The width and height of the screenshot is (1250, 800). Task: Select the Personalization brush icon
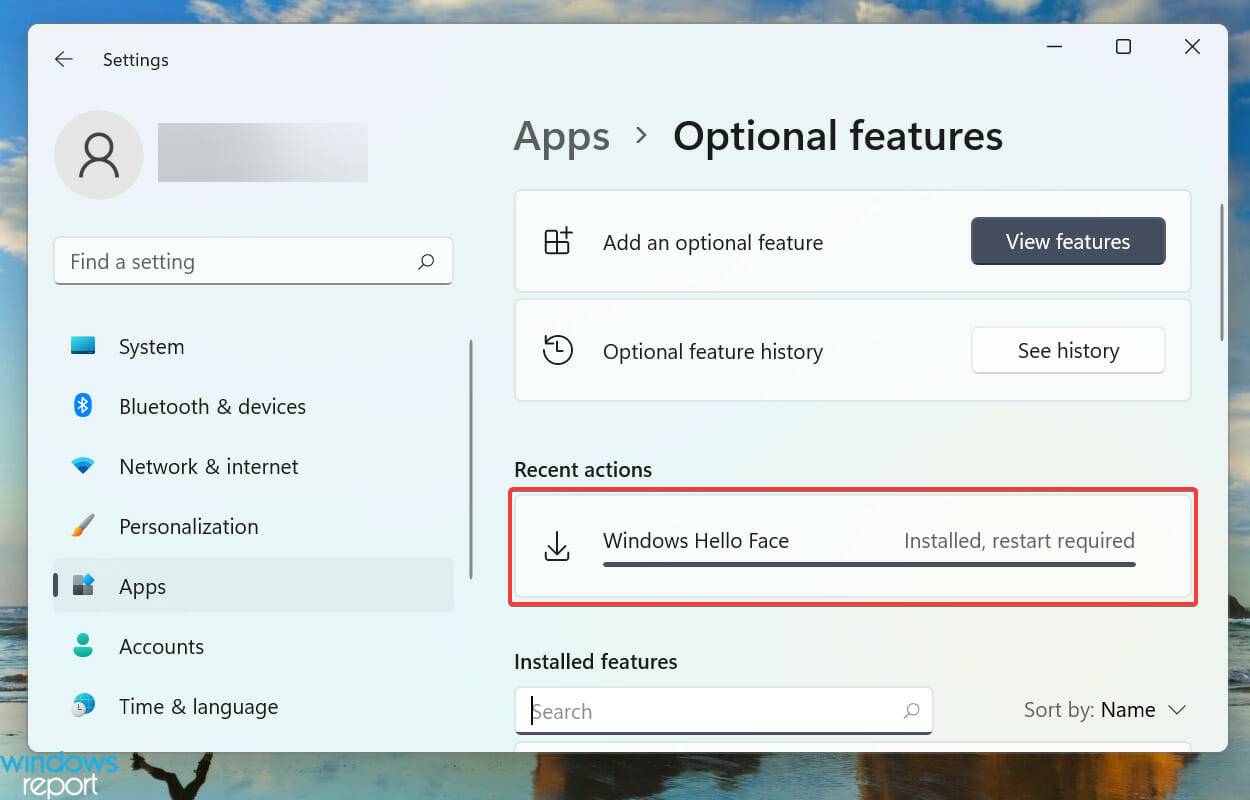point(82,526)
